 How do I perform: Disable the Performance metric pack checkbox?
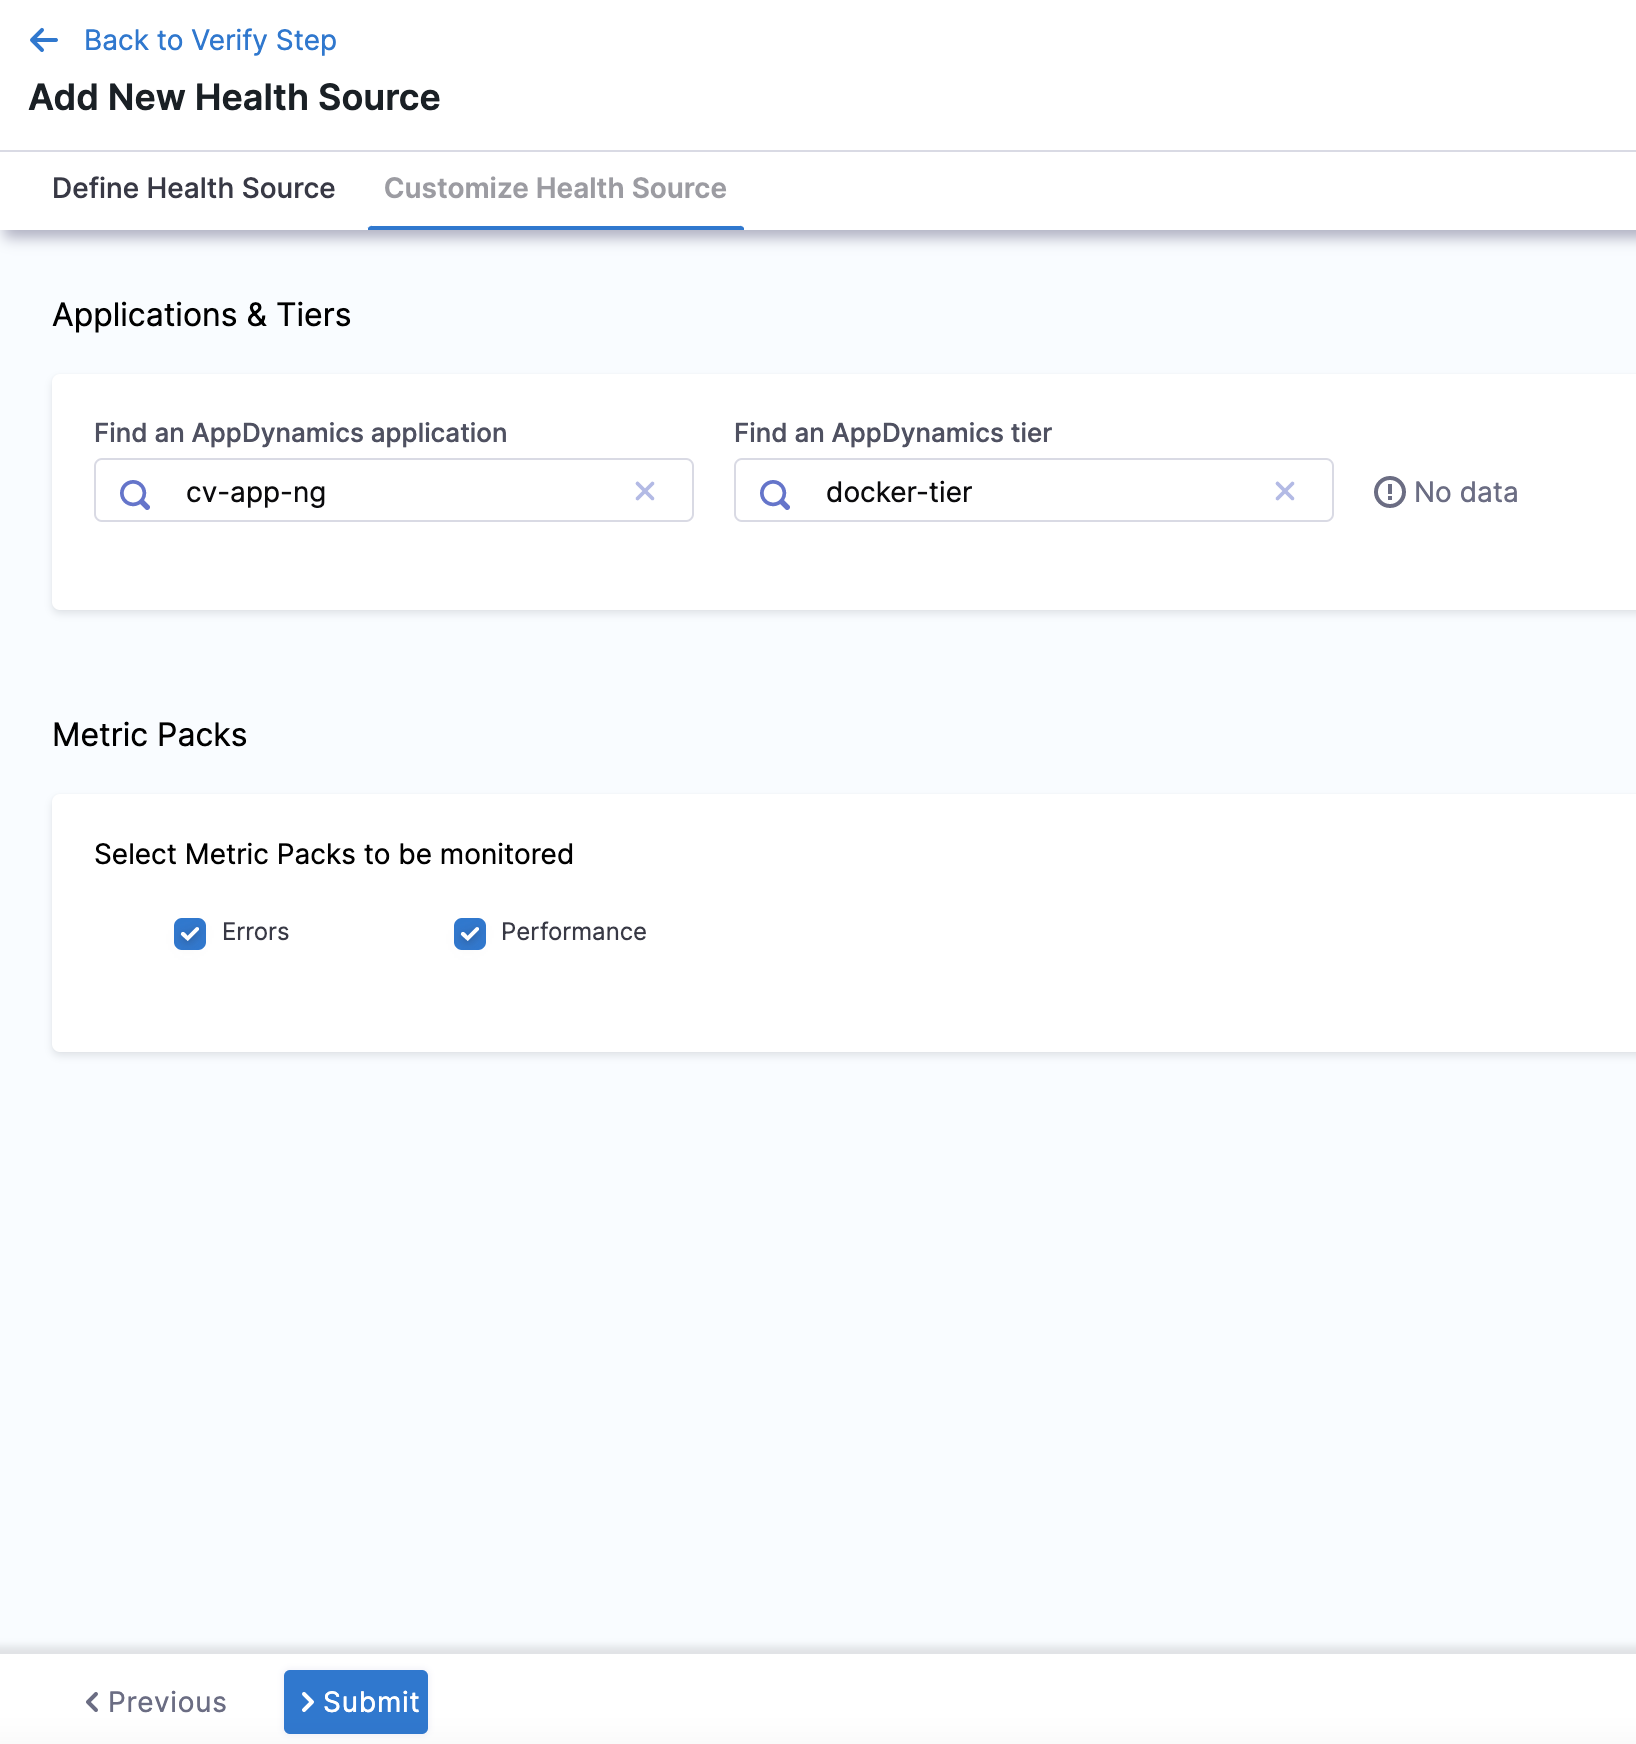point(470,933)
